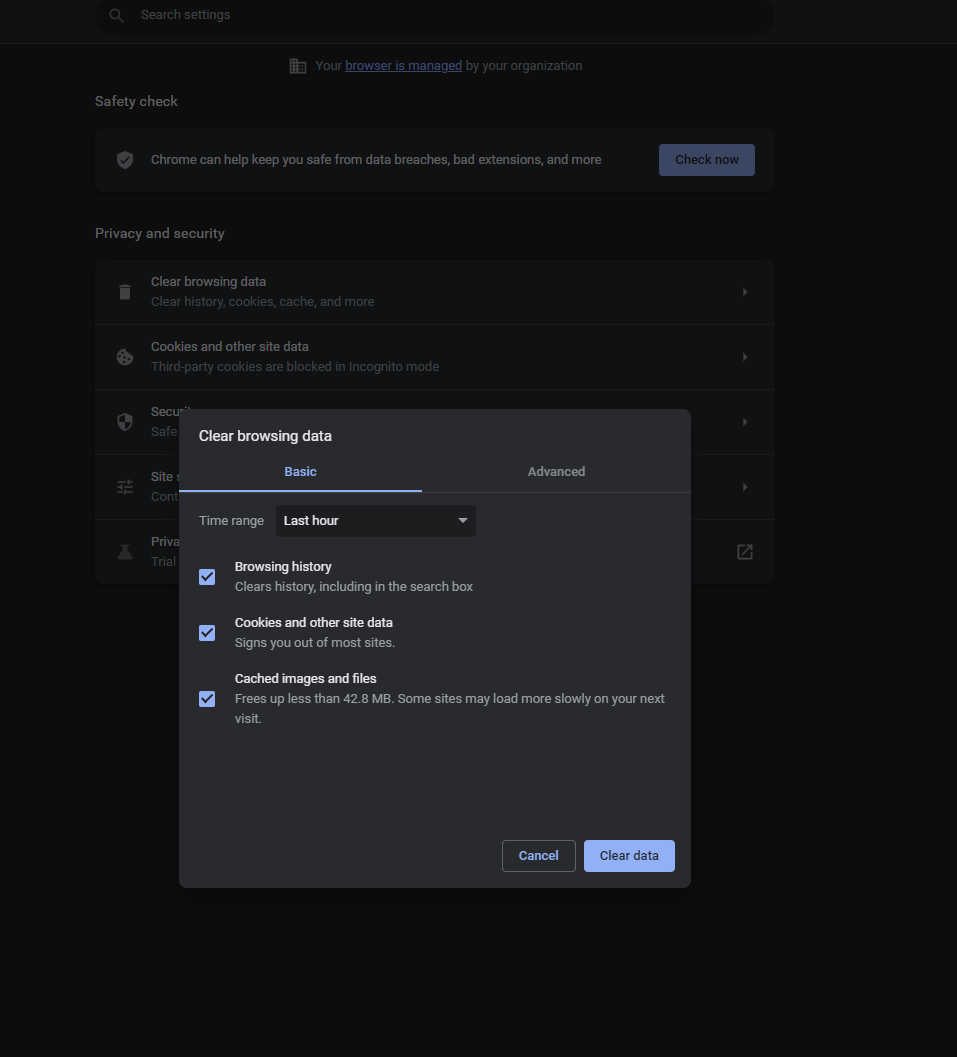Uncheck the Browsing history checkbox
957x1057 pixels.
207,577
